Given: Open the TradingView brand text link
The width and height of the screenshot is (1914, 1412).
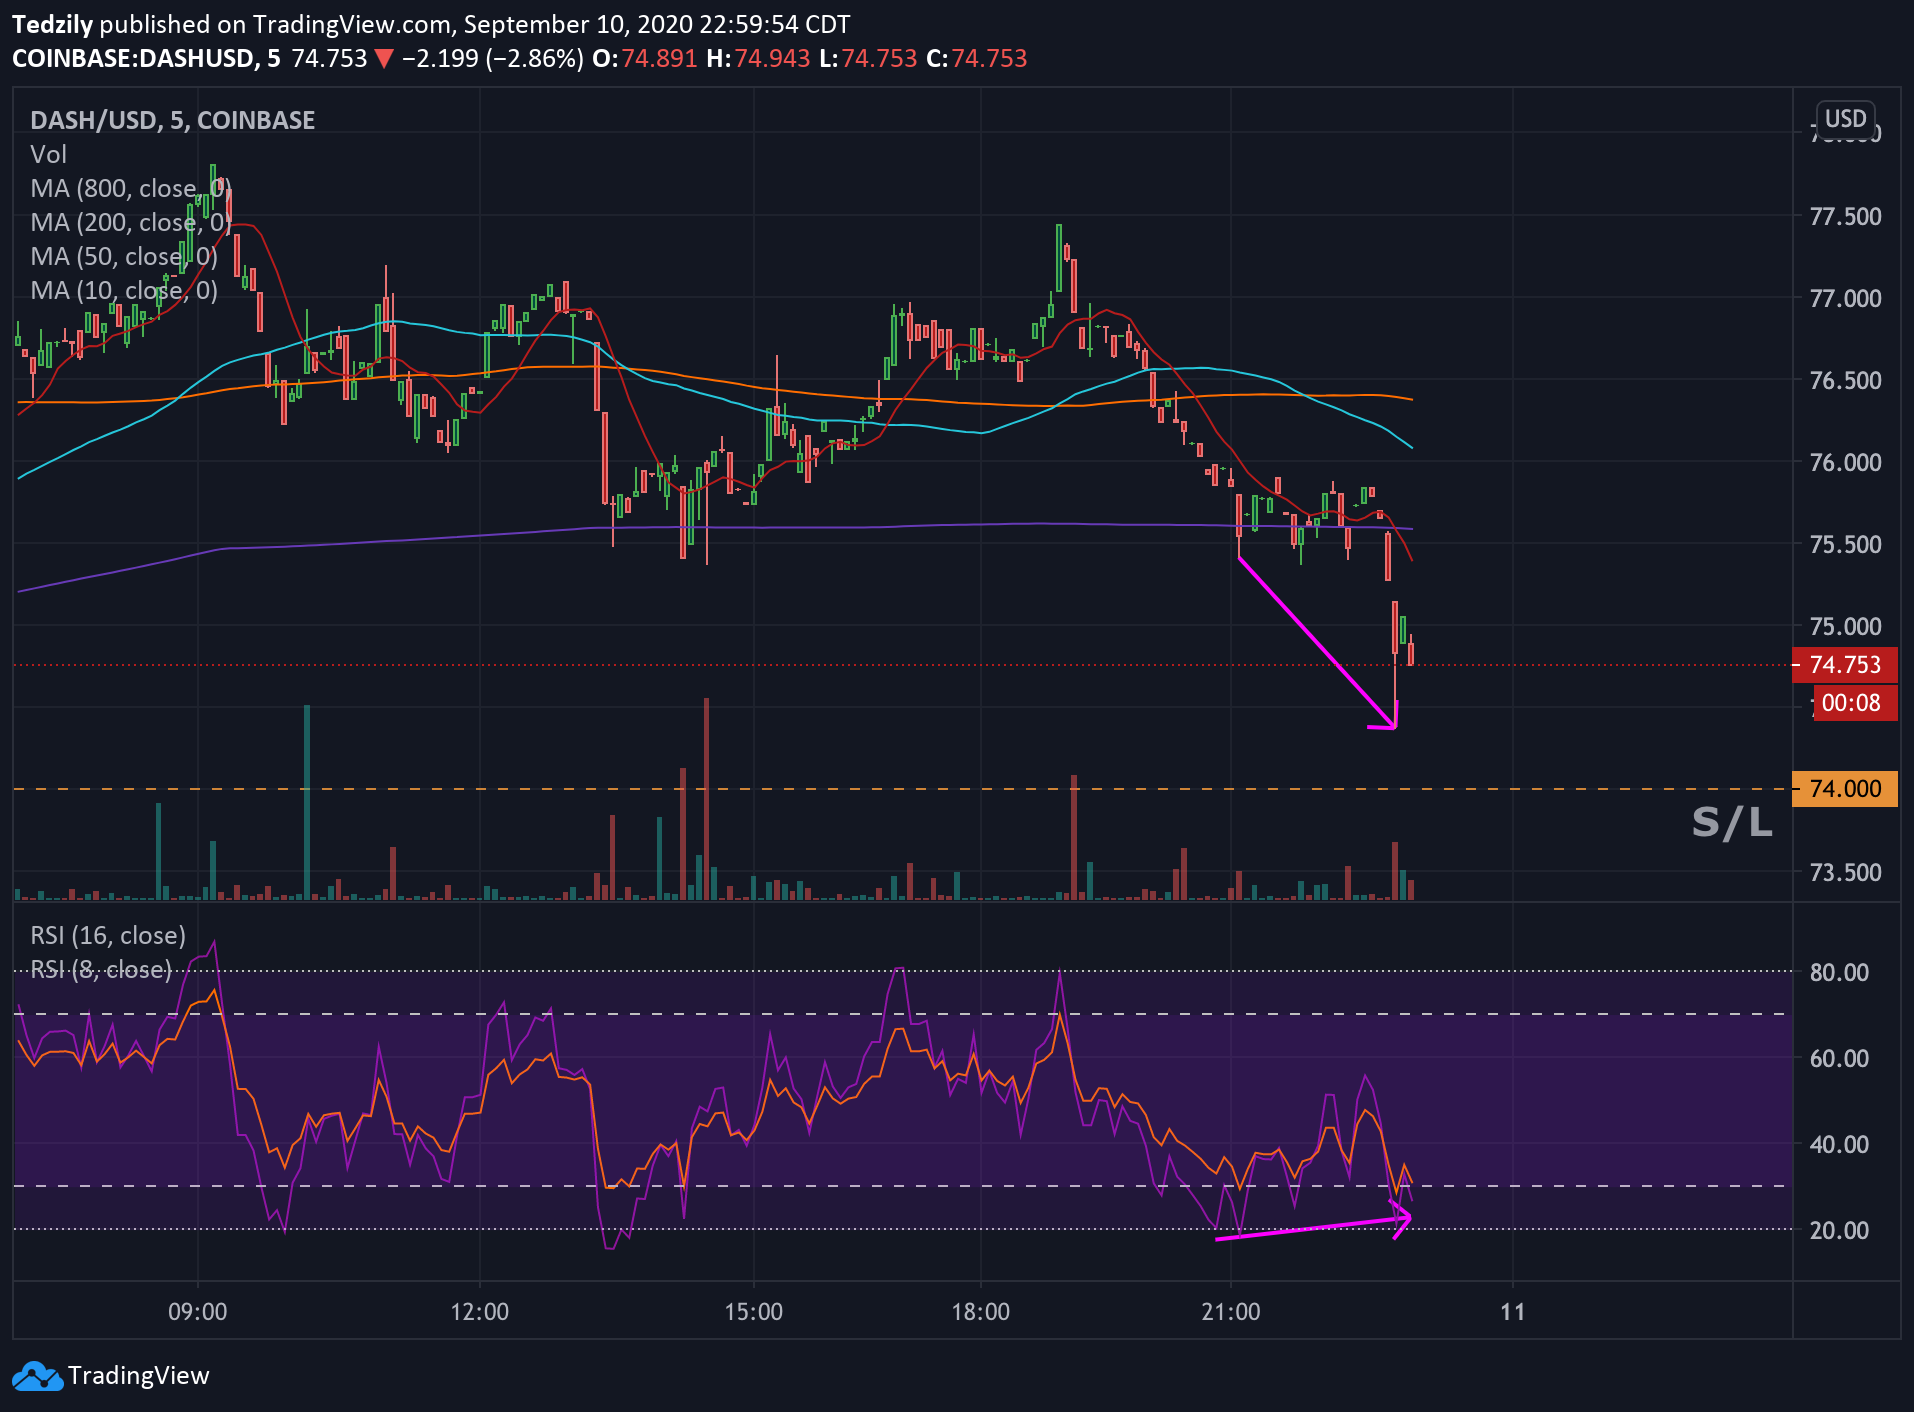Looking at the screenshot, I should click(138, 1376).
